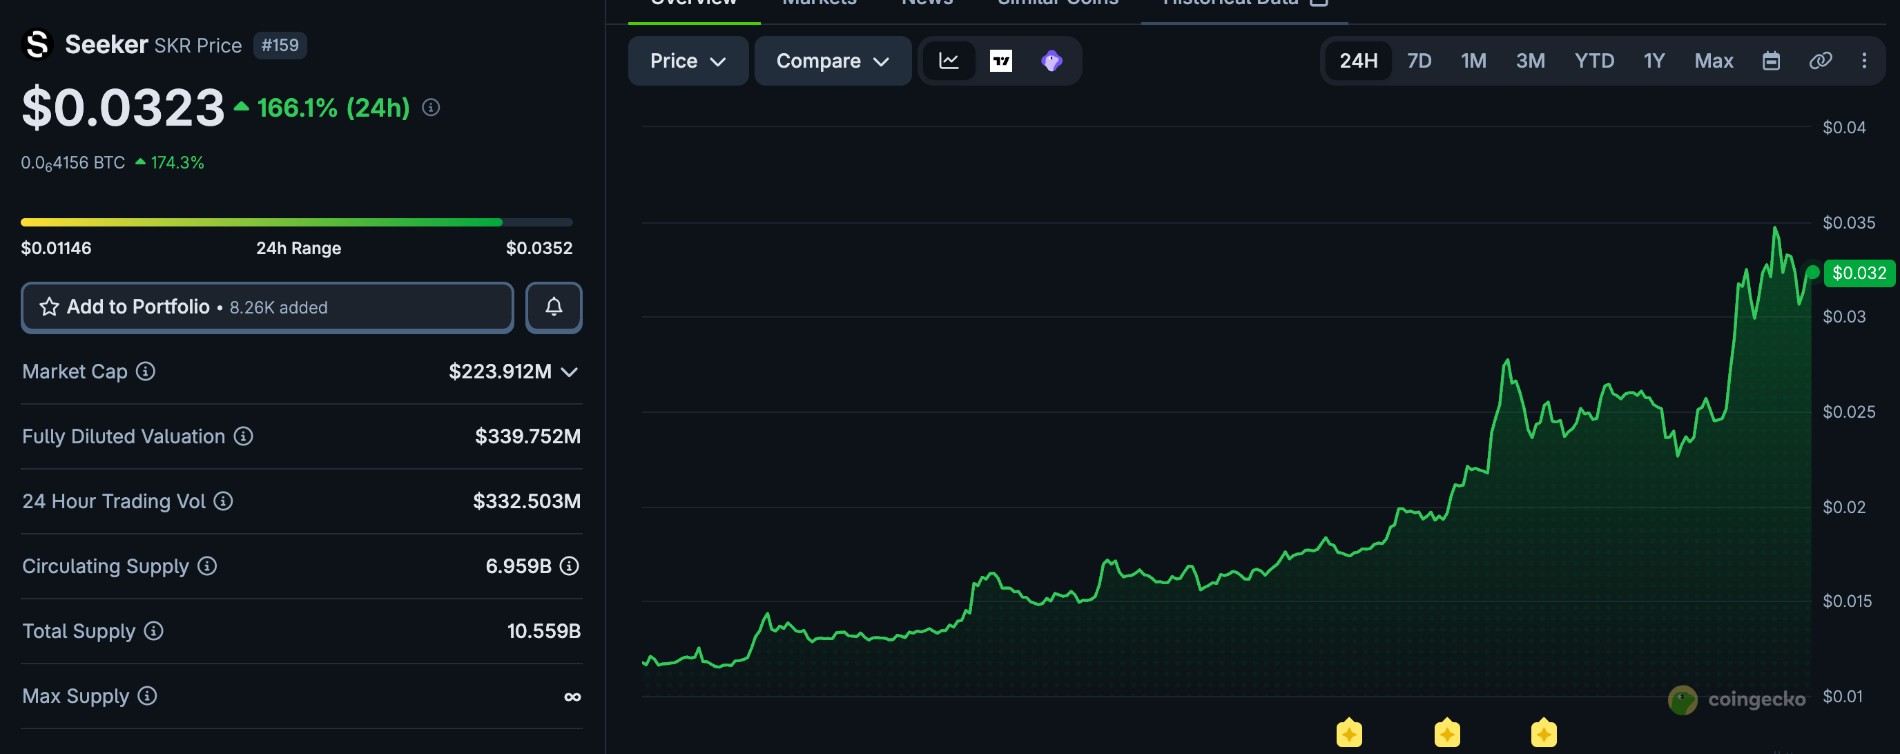This screenshot has height=754, width=1900.
Task: Open chart more options three-dot menu
Action: (1864, 61)
